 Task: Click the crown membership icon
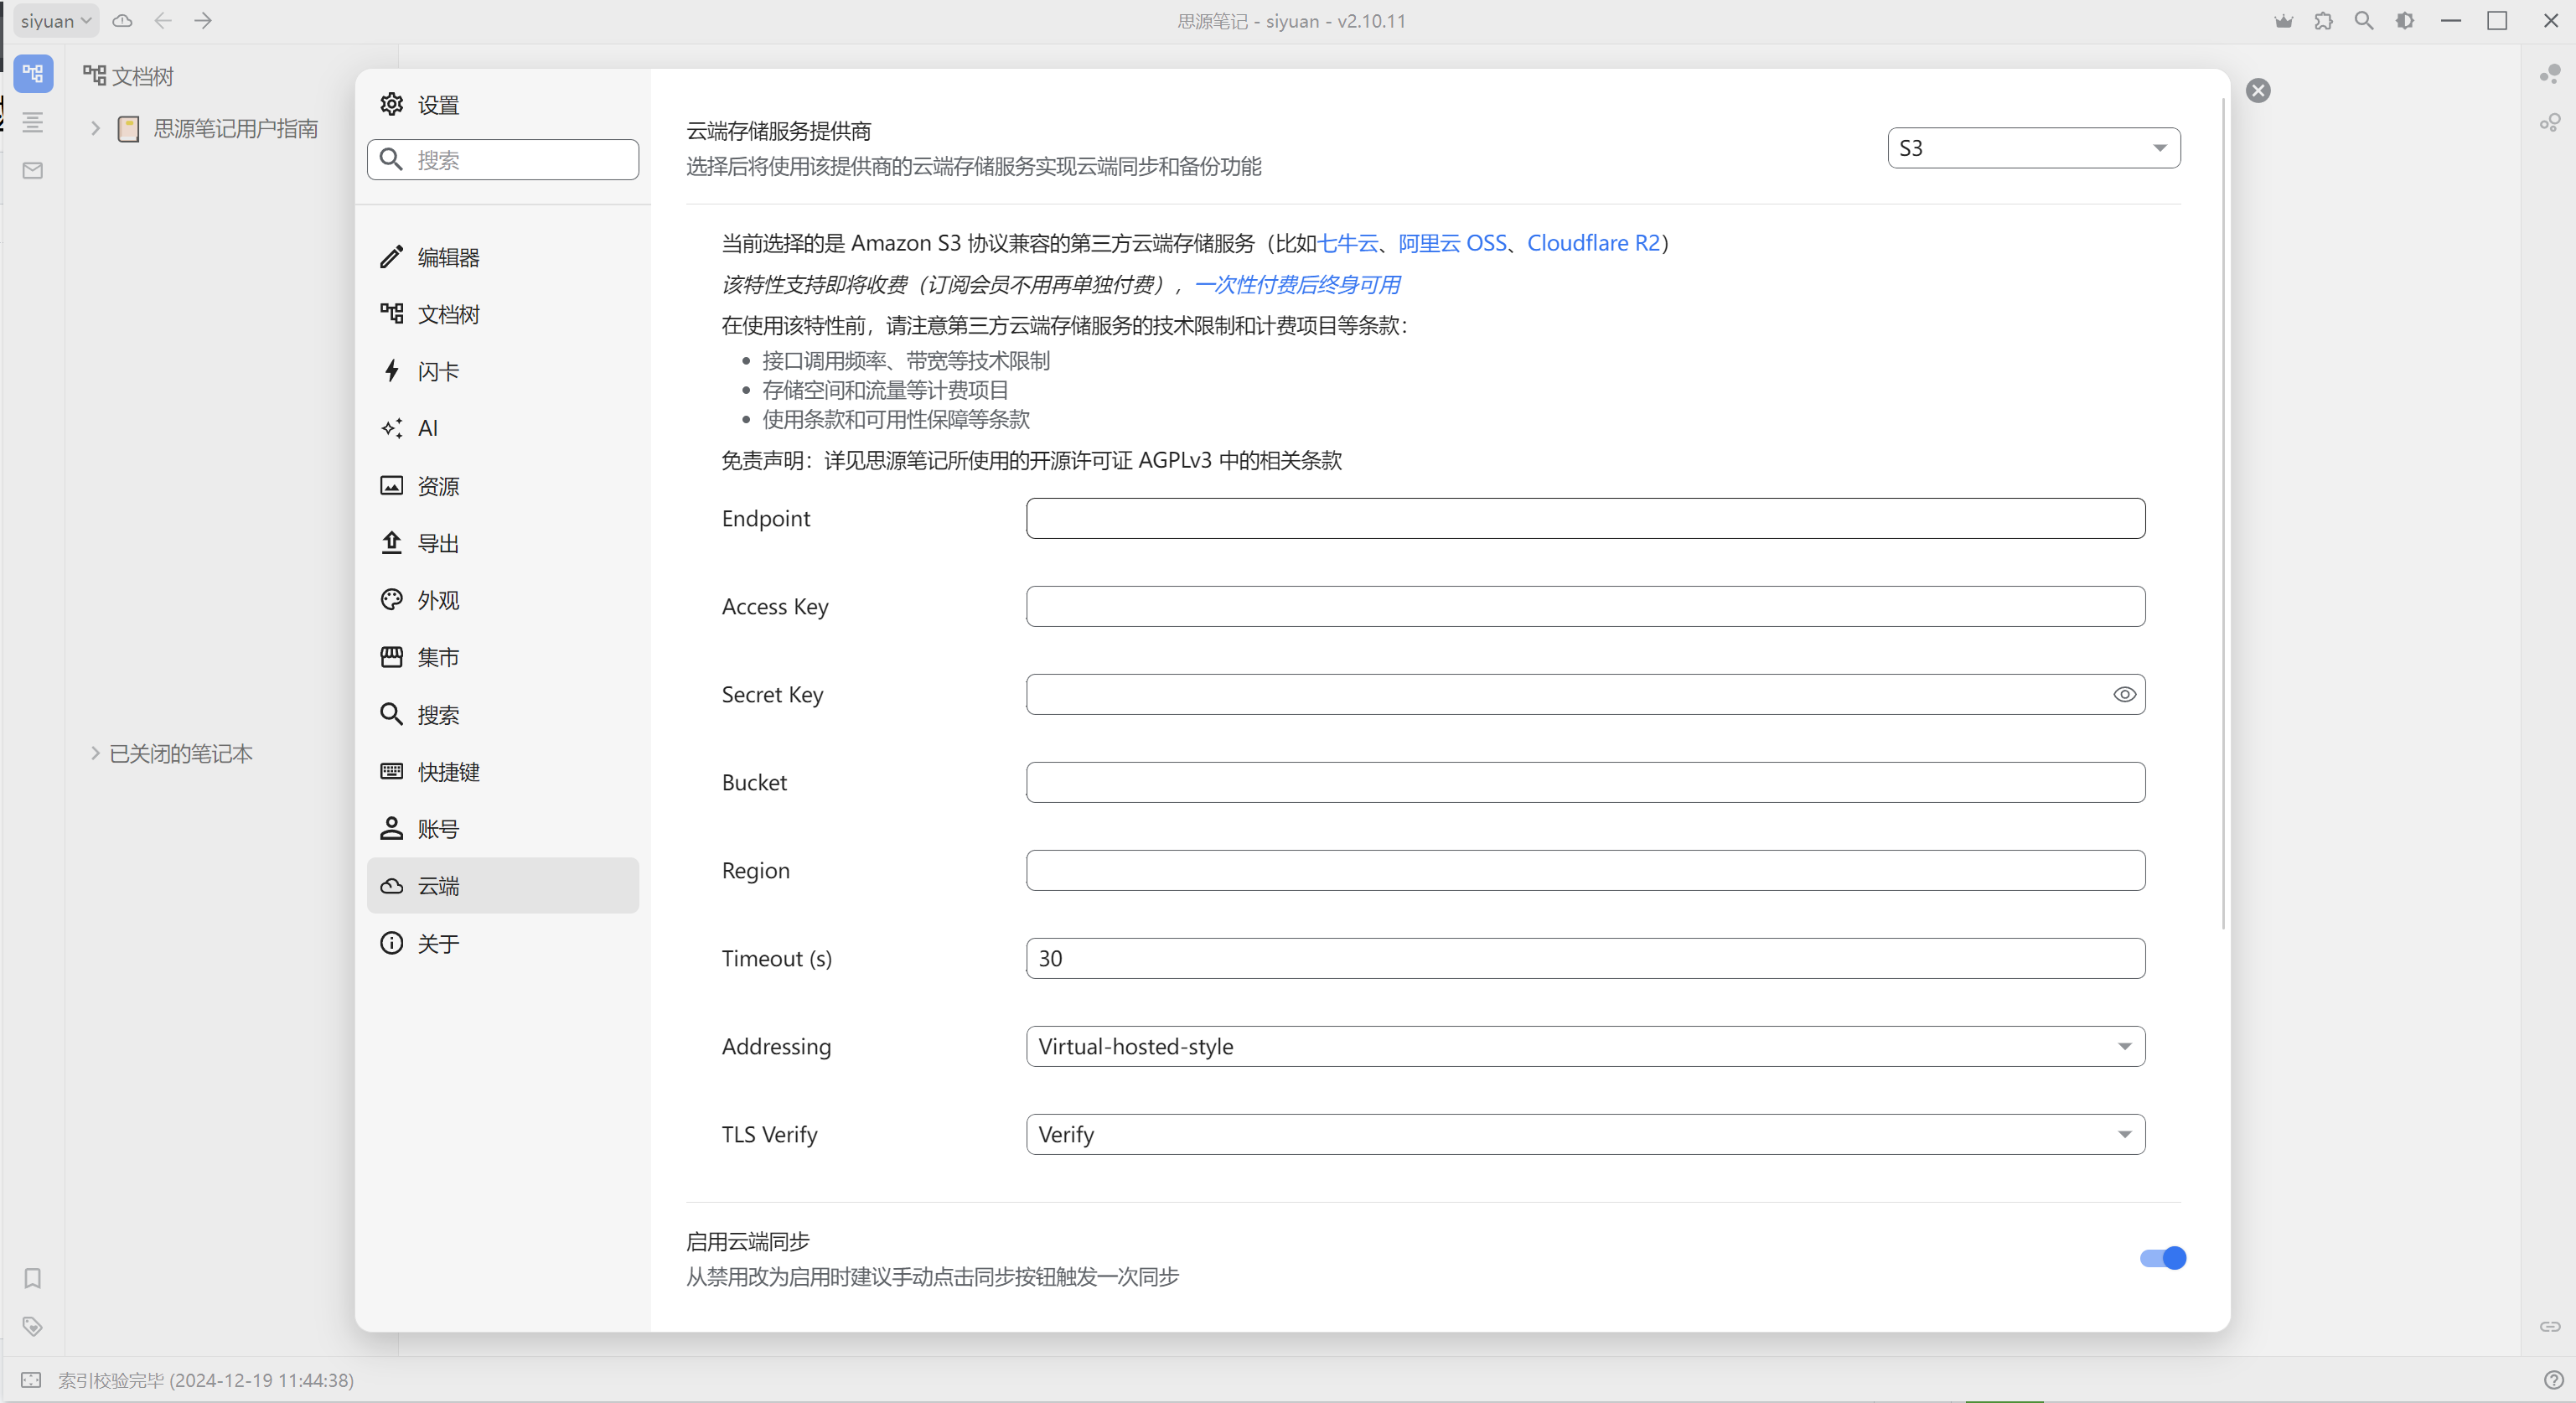pos(2283,20)
